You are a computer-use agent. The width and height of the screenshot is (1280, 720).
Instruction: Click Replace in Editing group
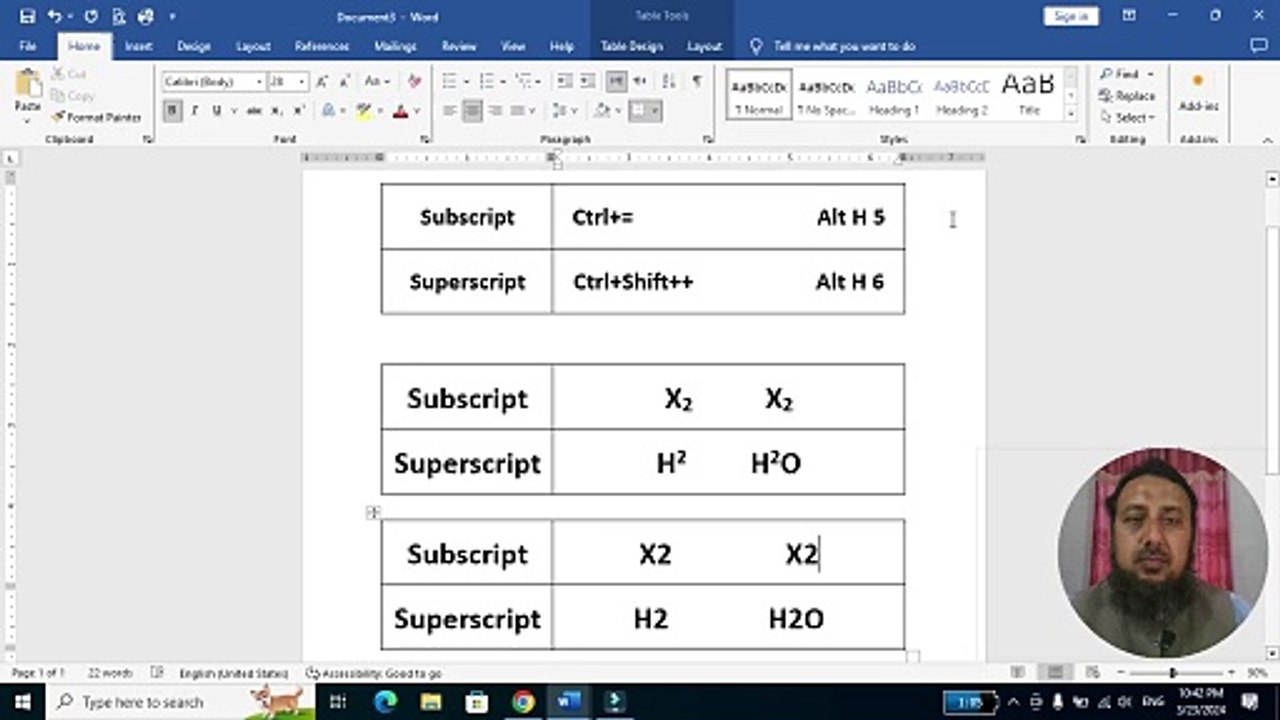1127,96
